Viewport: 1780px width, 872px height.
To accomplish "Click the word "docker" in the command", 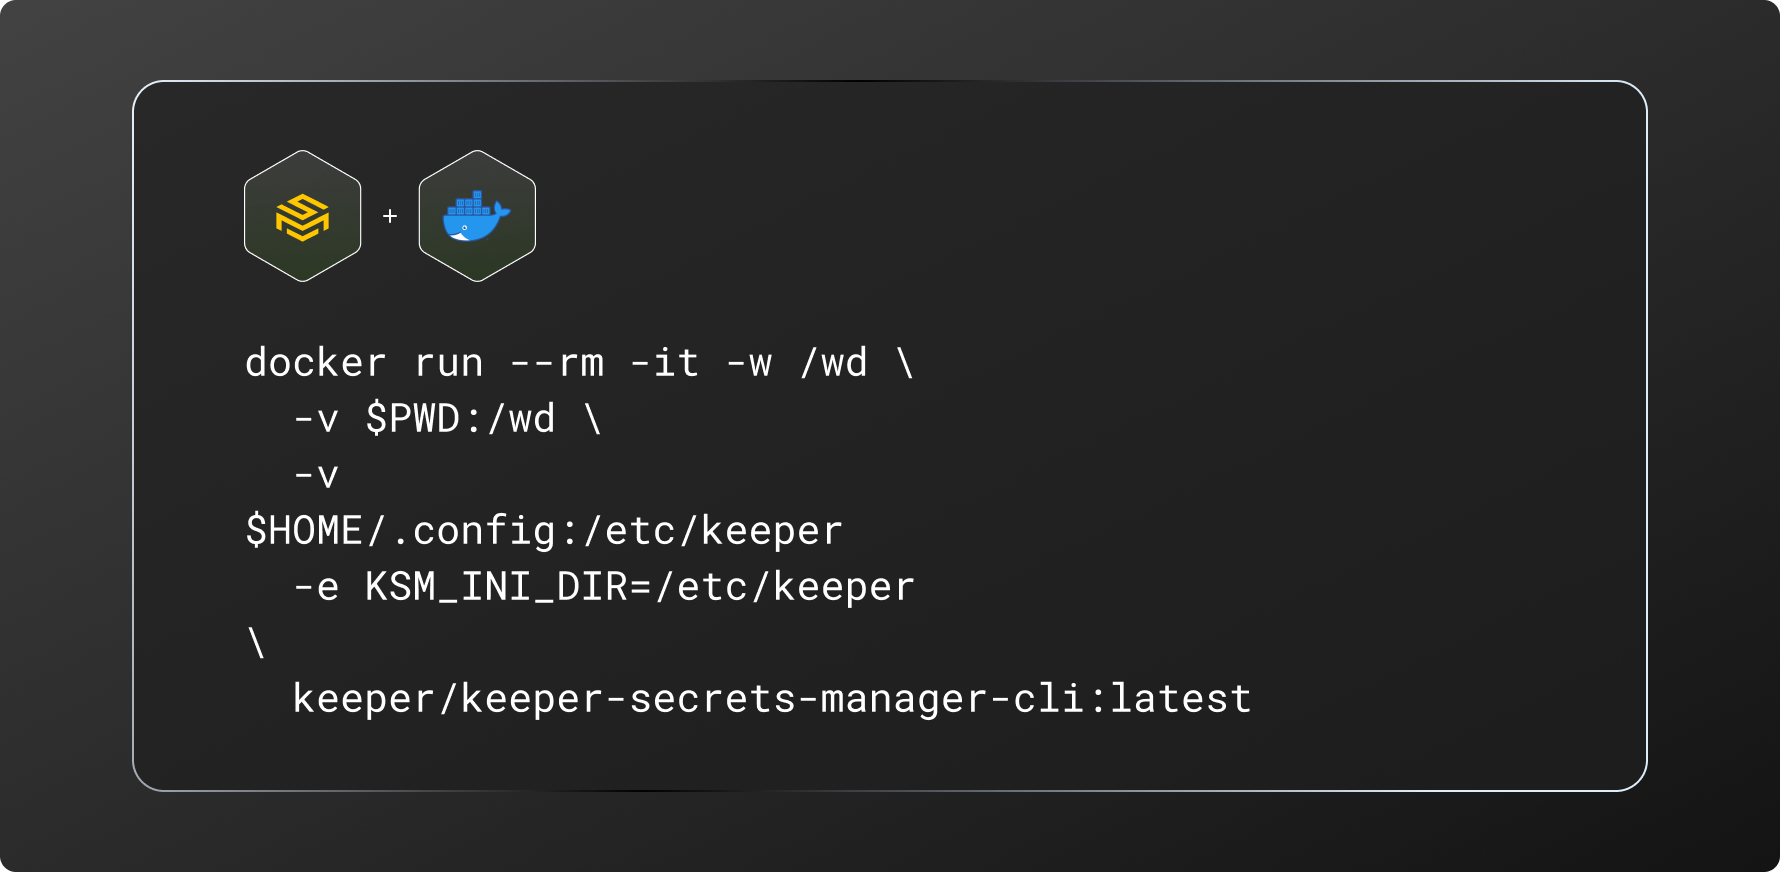I will coord(315,363).
